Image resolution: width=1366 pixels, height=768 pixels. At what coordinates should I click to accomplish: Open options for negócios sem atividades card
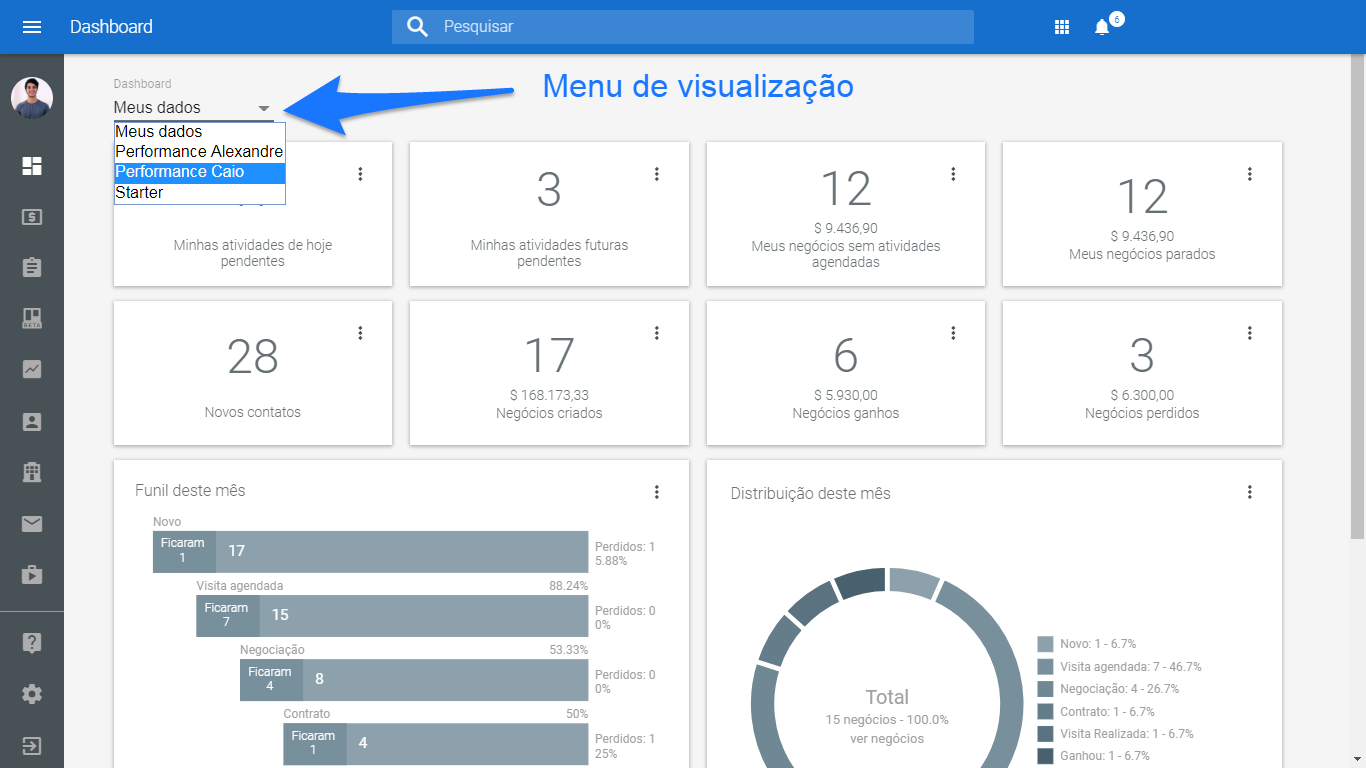pyautogui.click(x=953, y=174)
